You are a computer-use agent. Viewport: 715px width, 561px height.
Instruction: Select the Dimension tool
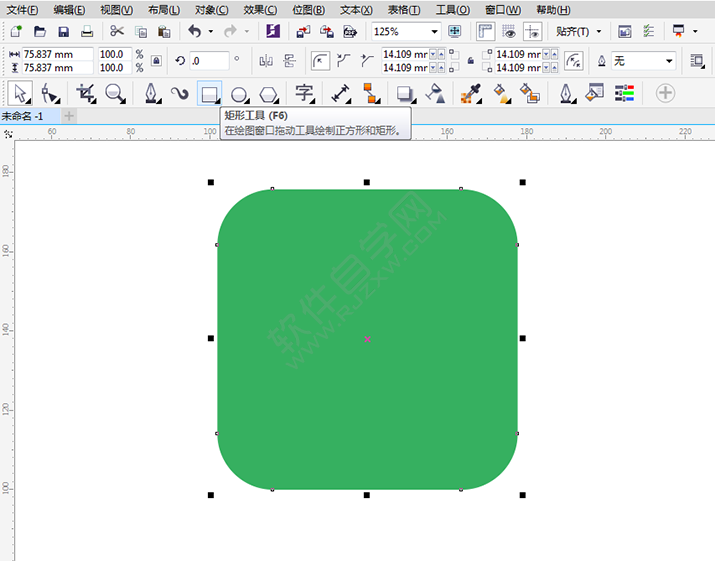click(340, 94)
